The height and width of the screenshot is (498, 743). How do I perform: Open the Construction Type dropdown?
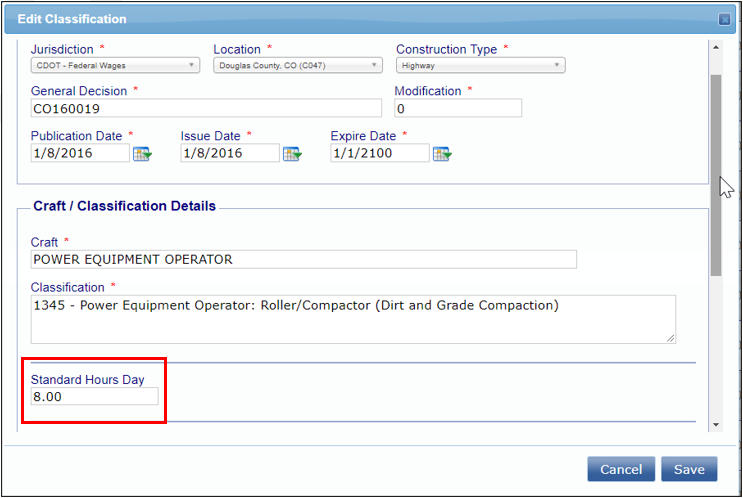point(480,65)
